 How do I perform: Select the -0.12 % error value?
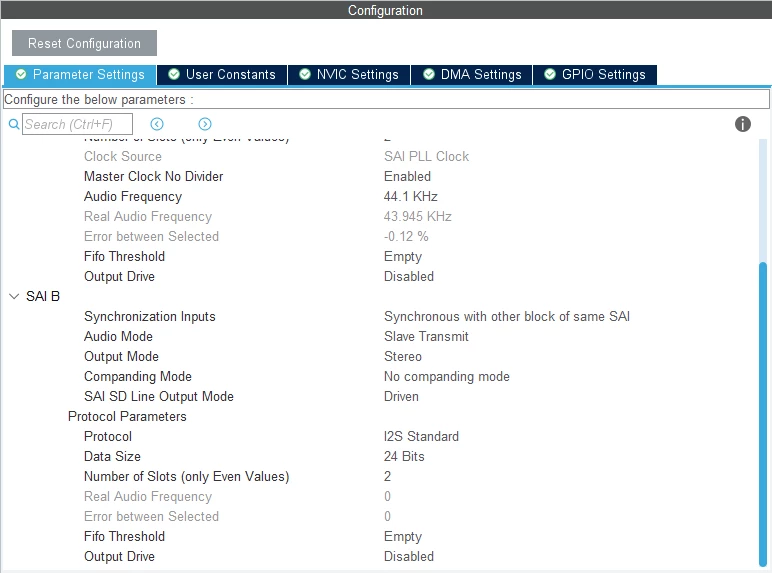(x=406, y=236)
